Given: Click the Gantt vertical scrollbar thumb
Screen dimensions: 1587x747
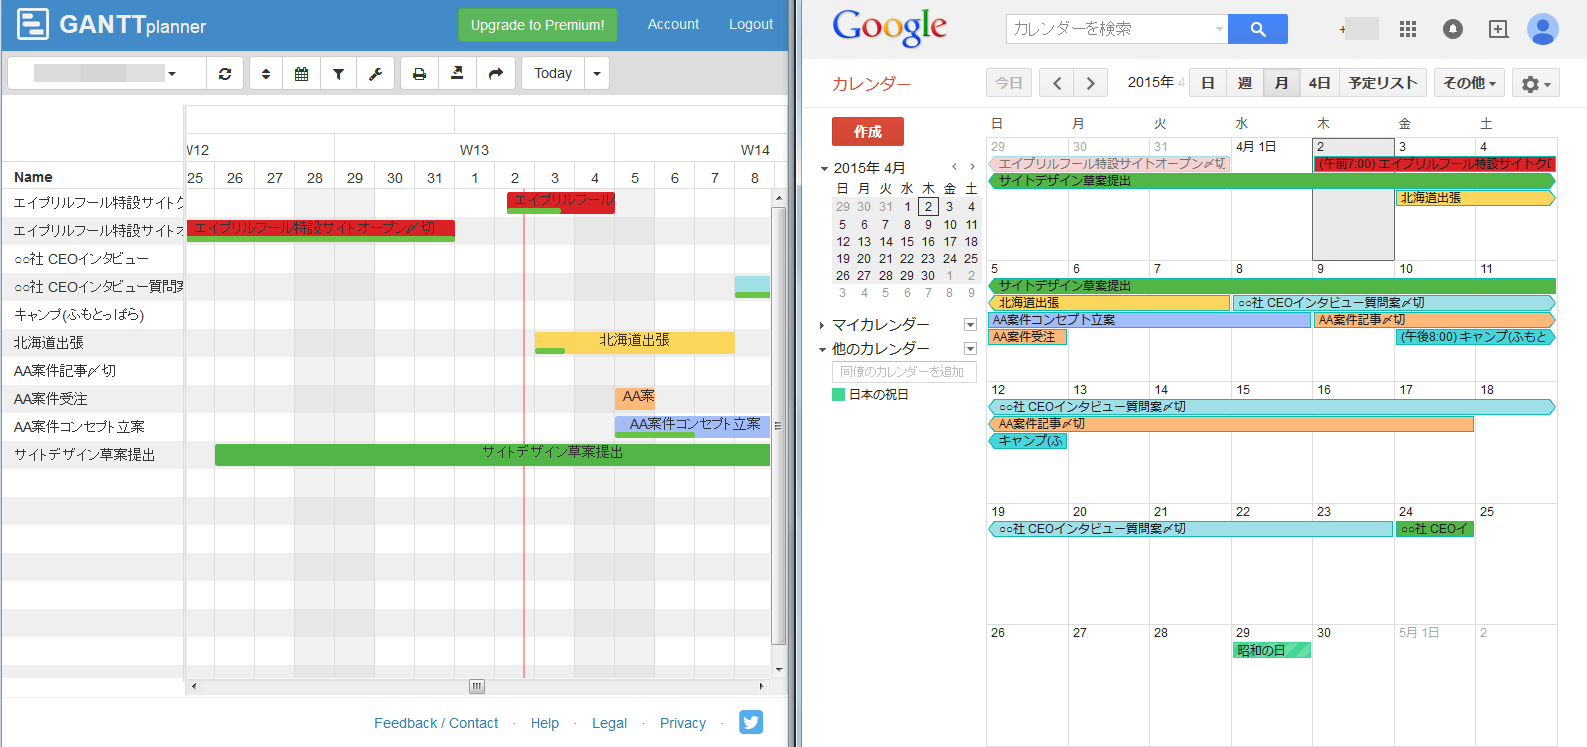Looking at the screenshot, I should (x=779, y=427).
